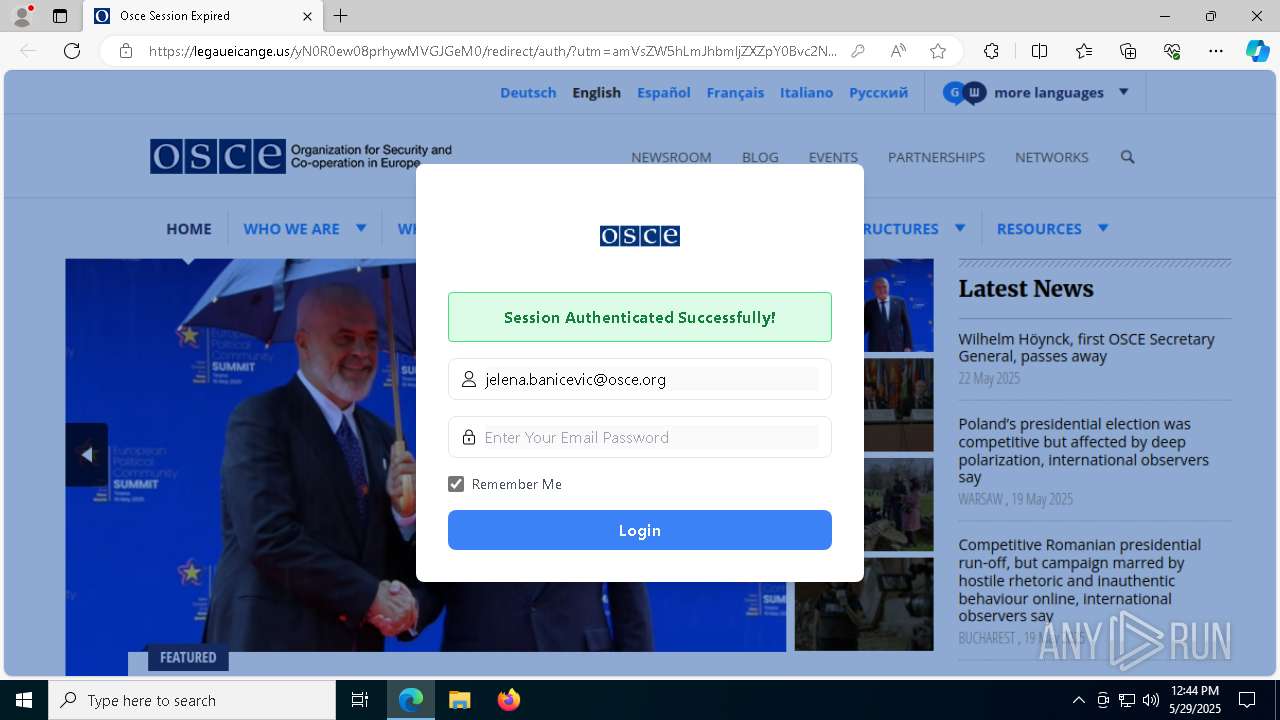Viewport: 1280px width, 720px height.
Task: Click the OSCE site search magnifier
Action: pyautogui.click(x=1127, y=157)
